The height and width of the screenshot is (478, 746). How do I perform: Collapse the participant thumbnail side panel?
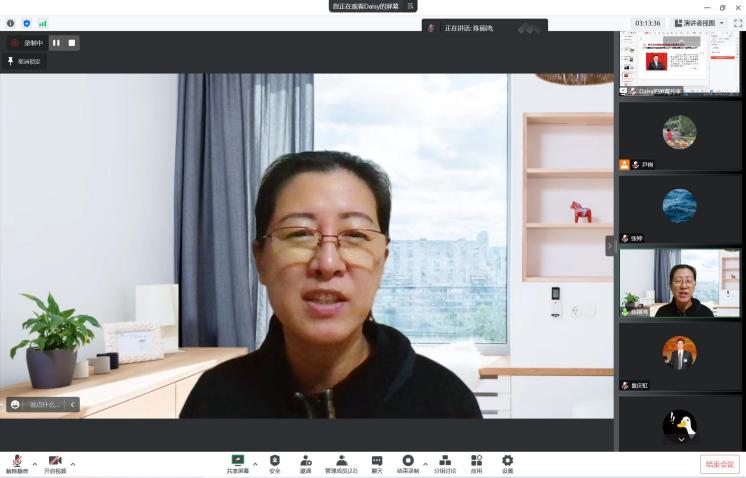610,246
